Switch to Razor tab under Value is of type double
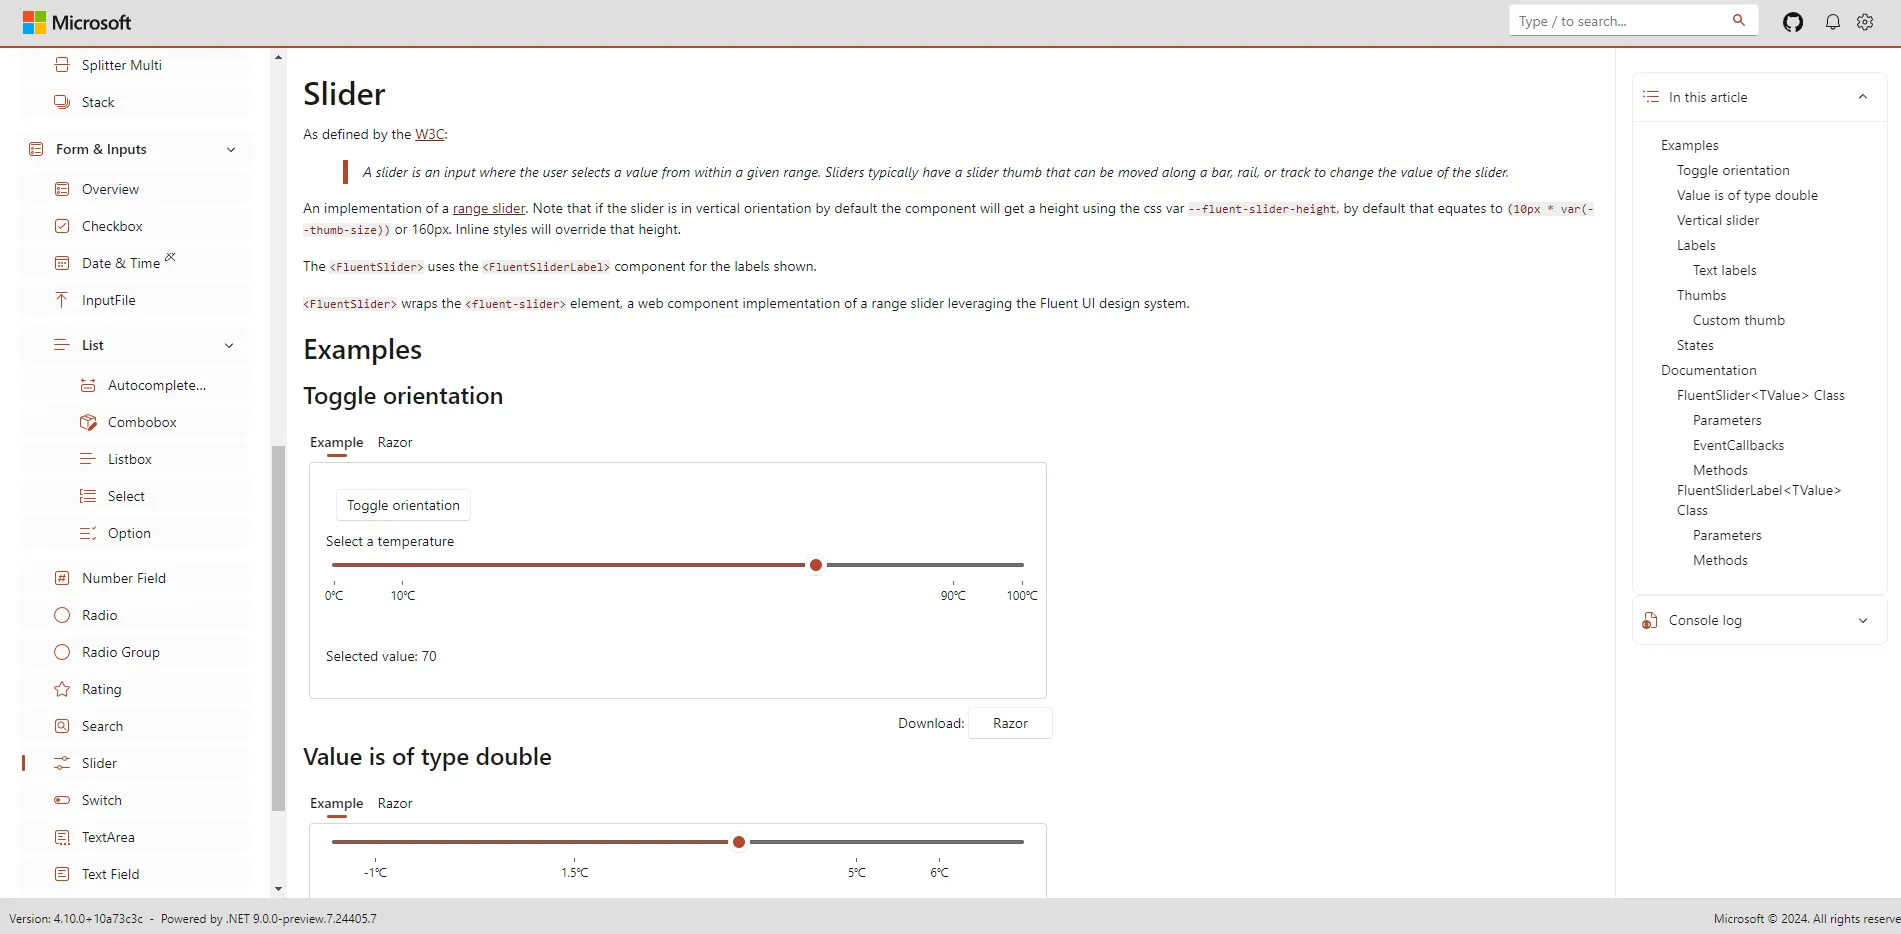Viewport: 1901px width, 934px height. [395, 803]
